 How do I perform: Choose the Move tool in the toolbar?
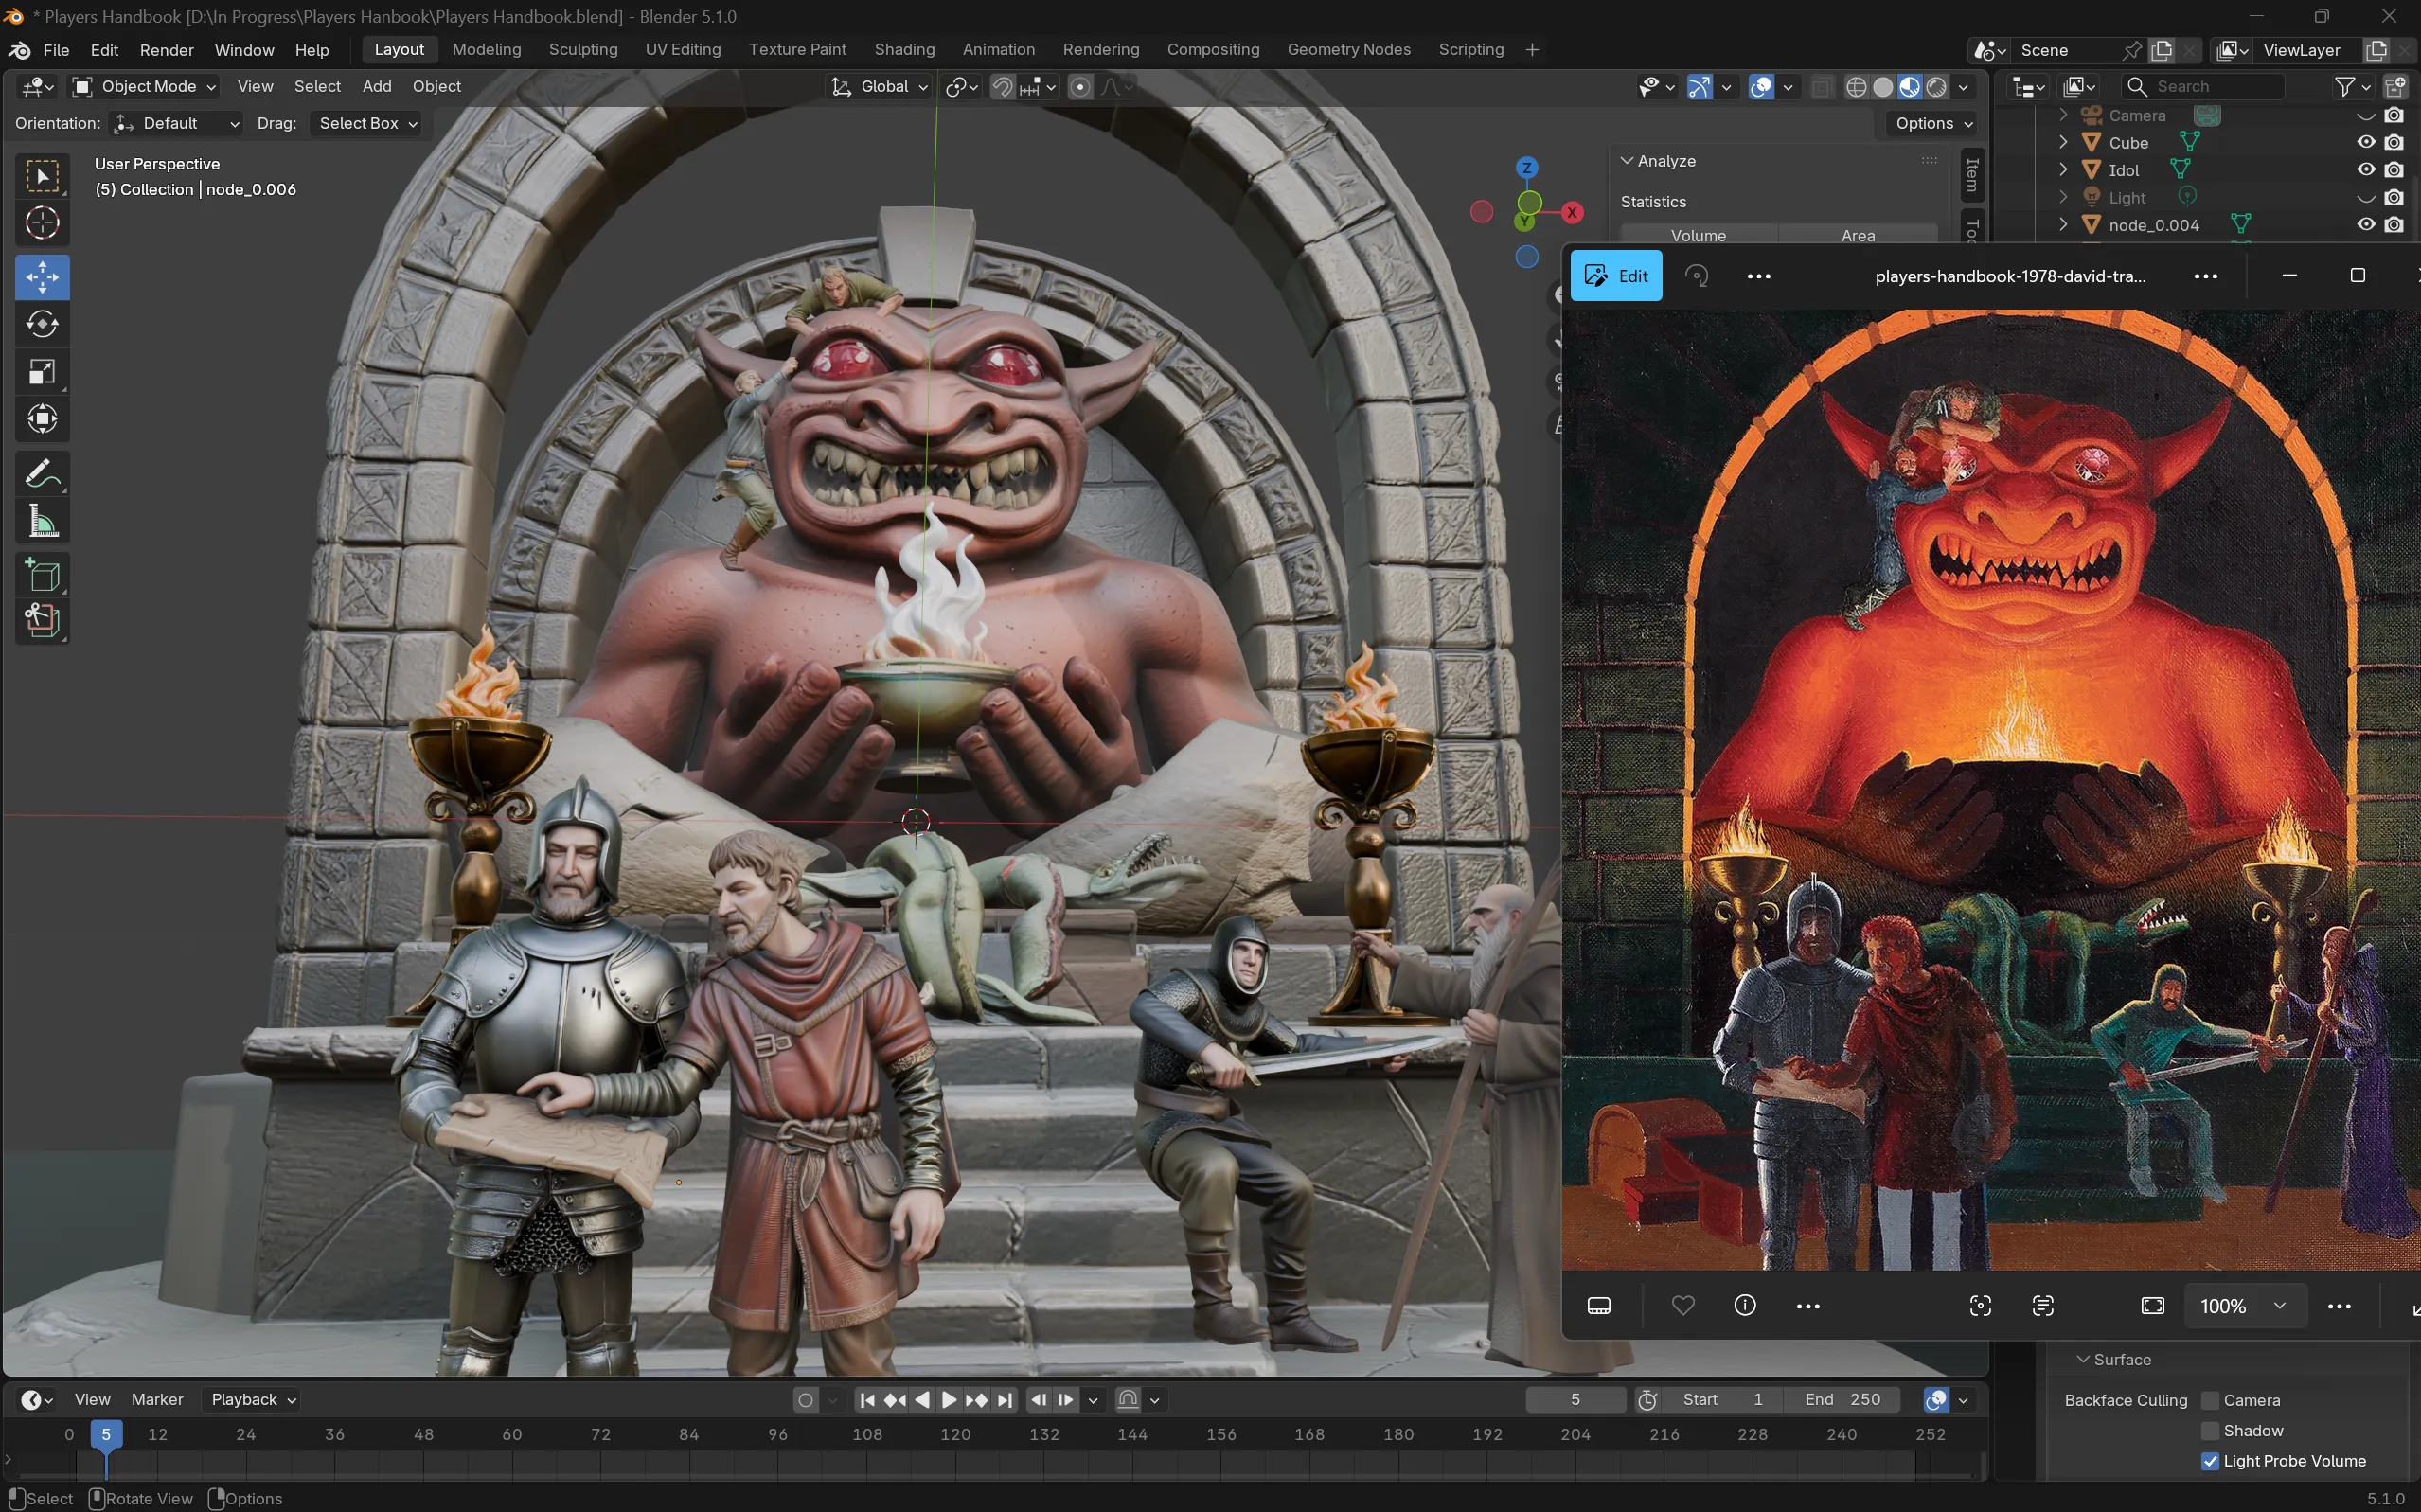coord(42,277)
